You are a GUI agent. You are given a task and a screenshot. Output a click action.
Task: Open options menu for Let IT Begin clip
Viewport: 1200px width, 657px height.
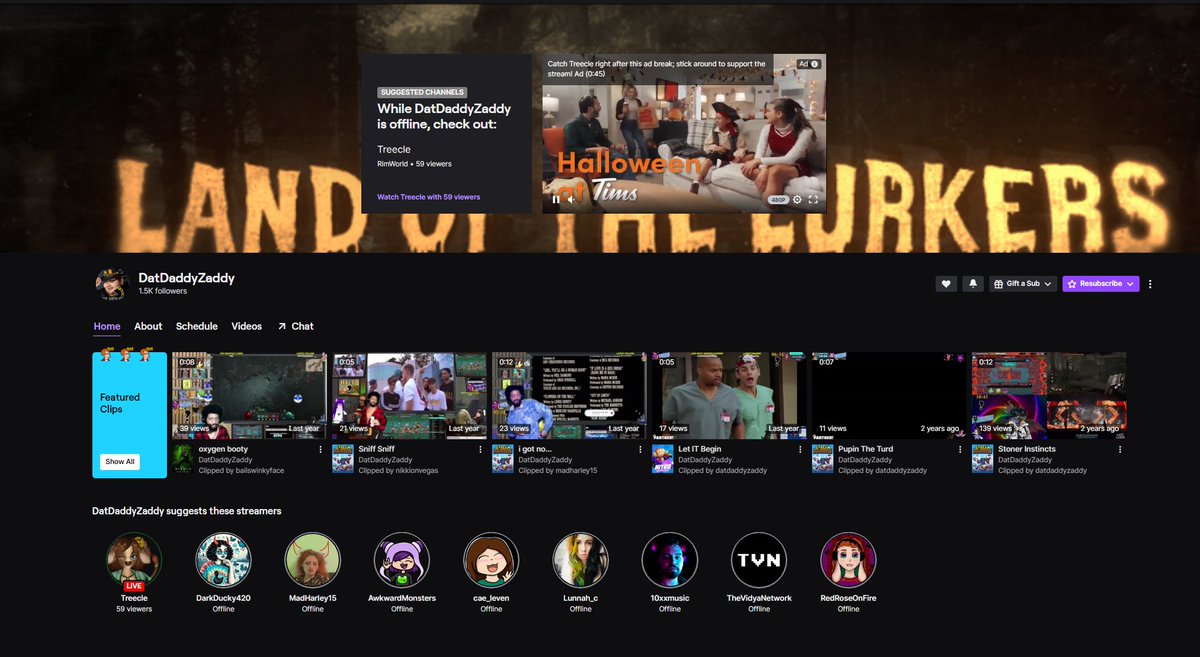(x=801, y=450)
